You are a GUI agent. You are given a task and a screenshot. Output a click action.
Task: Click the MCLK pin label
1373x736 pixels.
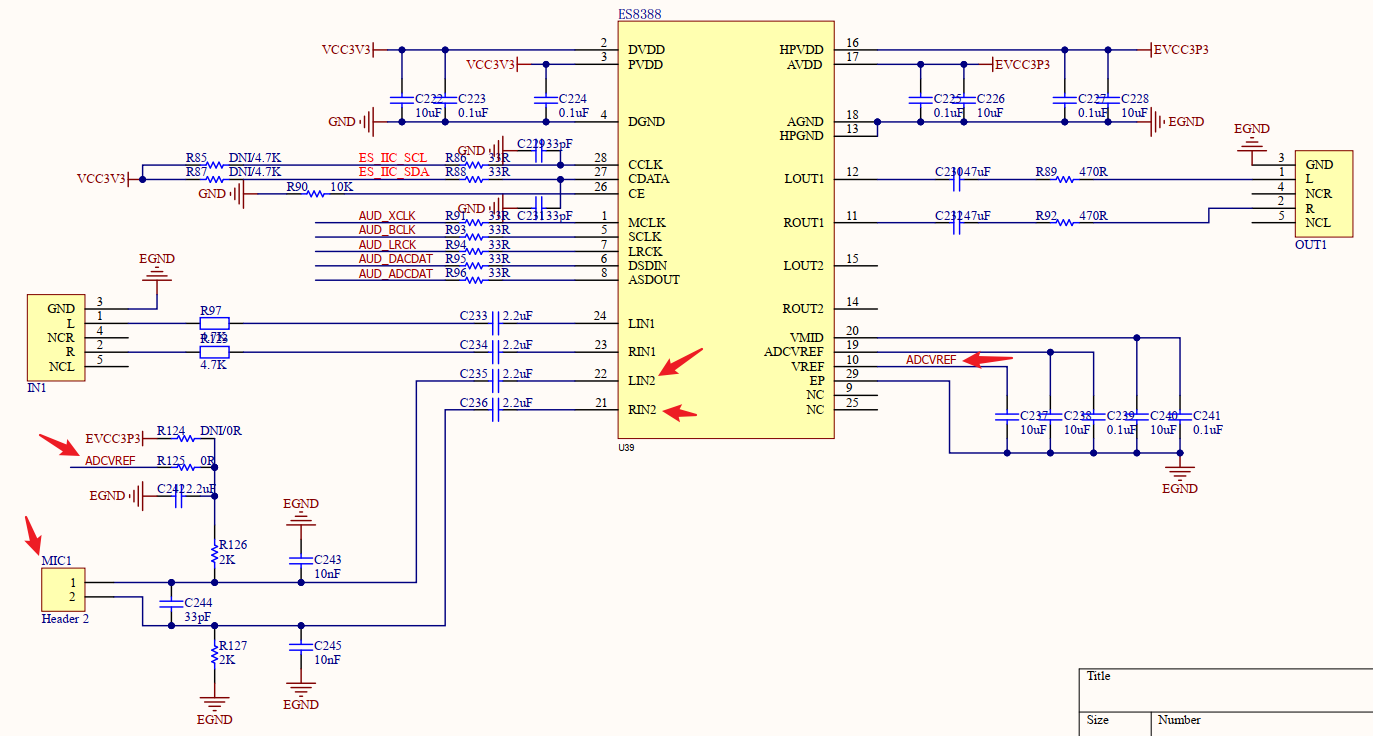pyautogui.click(x=647, y=223)
